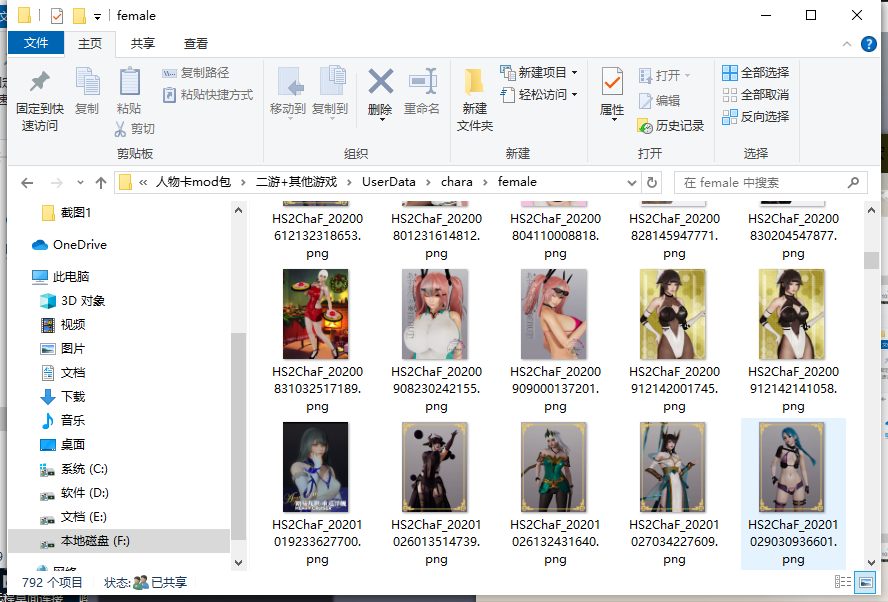Select thumbnail HS2ChaF_20201026132431640.png

(554, 467)
